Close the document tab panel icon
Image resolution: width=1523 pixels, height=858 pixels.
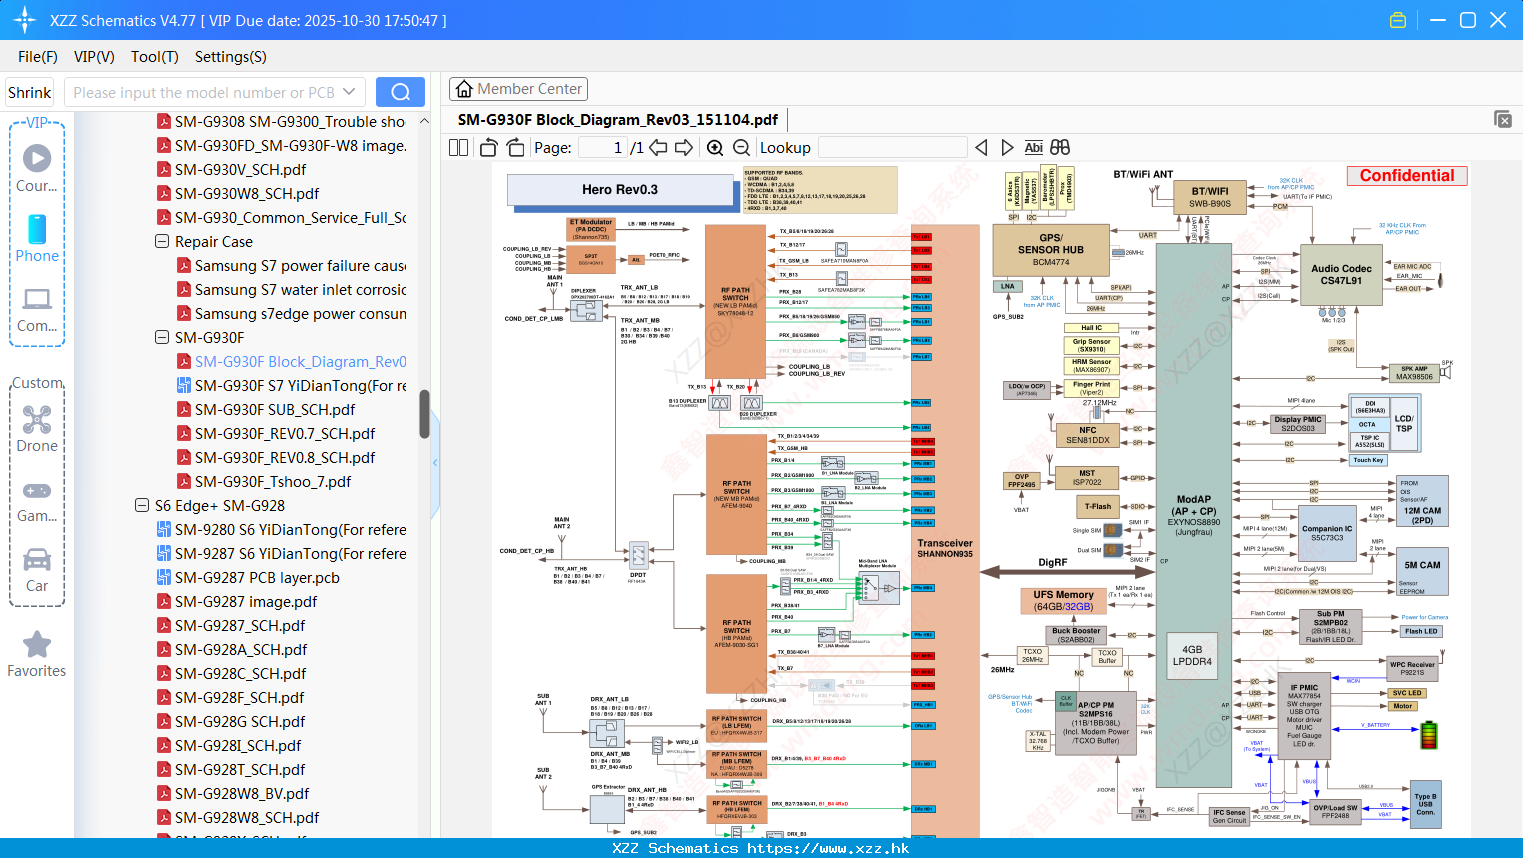(1503, 119)
